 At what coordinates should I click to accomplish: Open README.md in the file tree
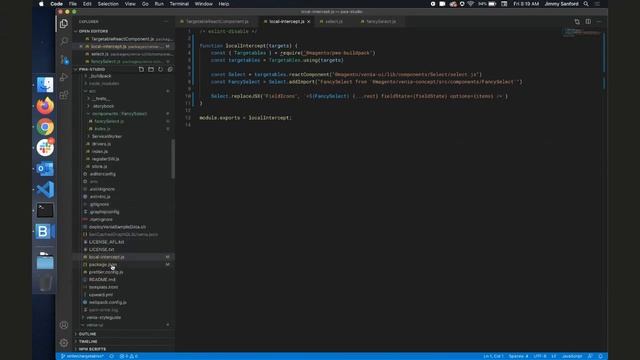102,280
